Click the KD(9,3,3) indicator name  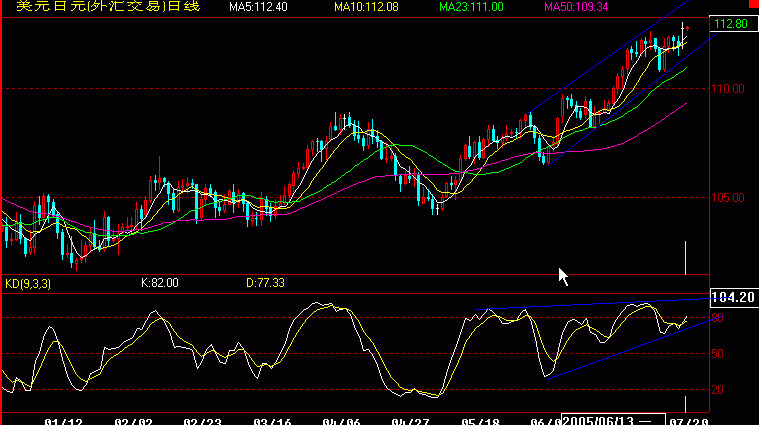28,283
